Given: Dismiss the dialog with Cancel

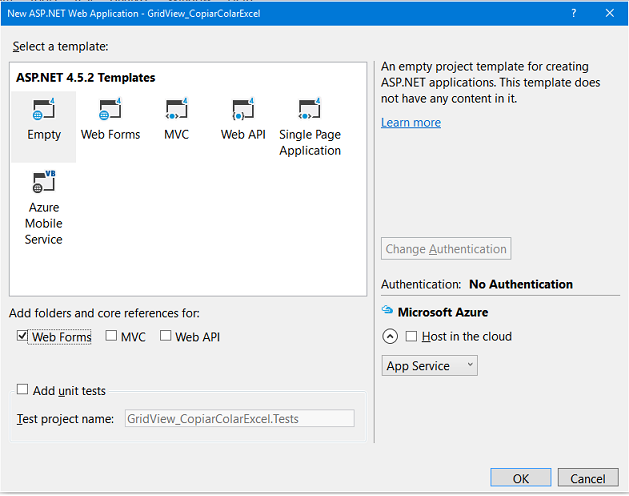Looking at the screenshot, I should point(588,478).
